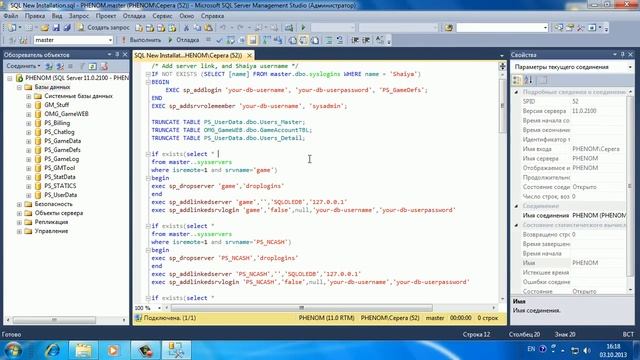This screenshot has height=360, width=640.
Task: Click the Windows Media Player taskbar icon
Action: [x=113, y=350]
